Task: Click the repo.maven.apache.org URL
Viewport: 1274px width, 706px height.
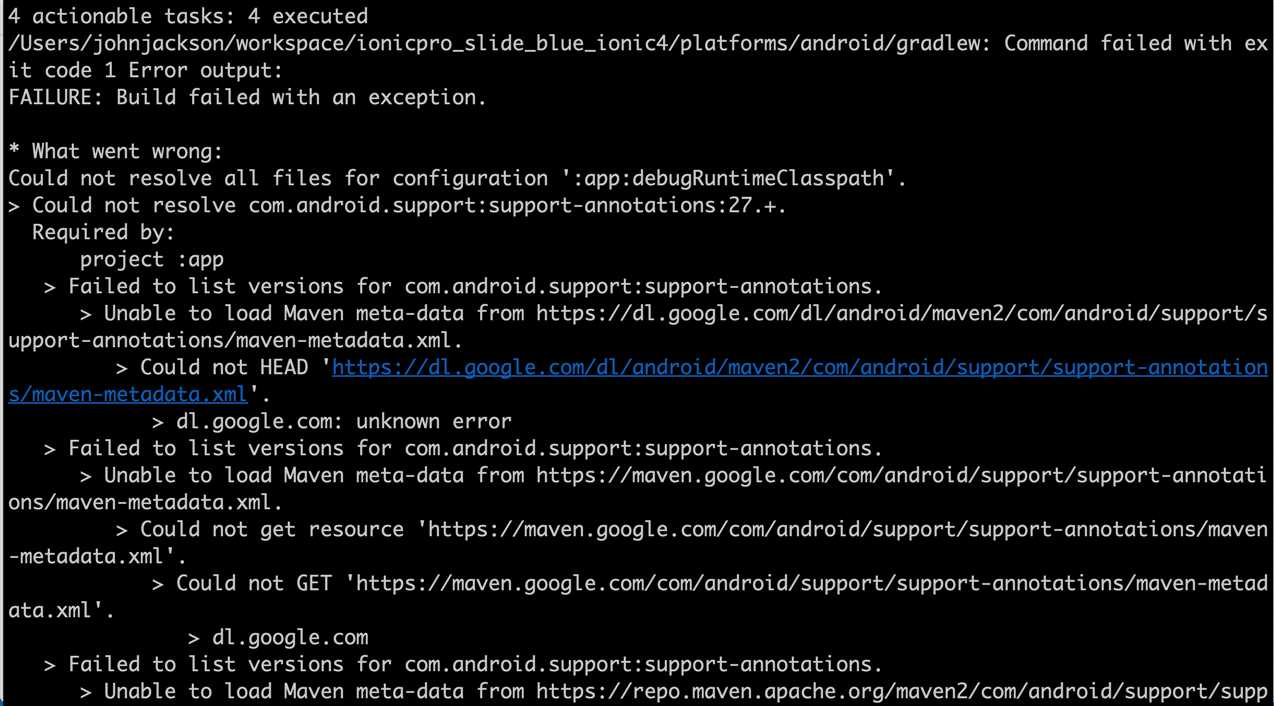Action: click(x=902, y=691)
